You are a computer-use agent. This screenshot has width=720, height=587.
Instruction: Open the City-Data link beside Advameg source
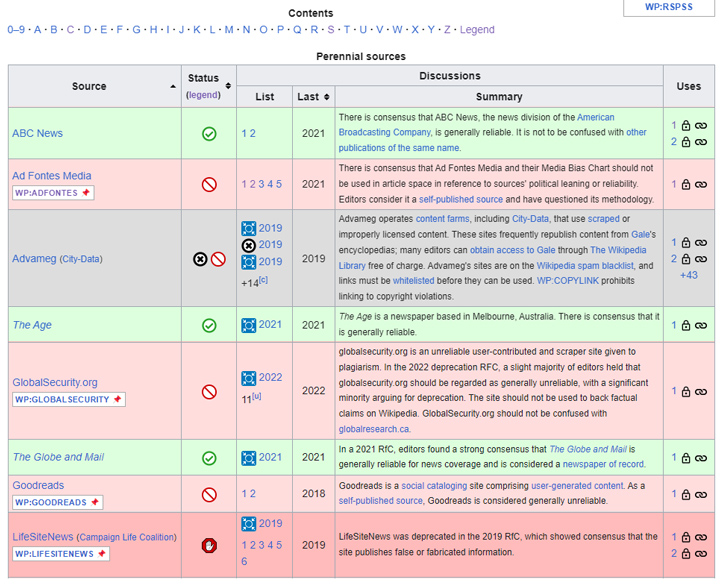[x=80, y=260]
